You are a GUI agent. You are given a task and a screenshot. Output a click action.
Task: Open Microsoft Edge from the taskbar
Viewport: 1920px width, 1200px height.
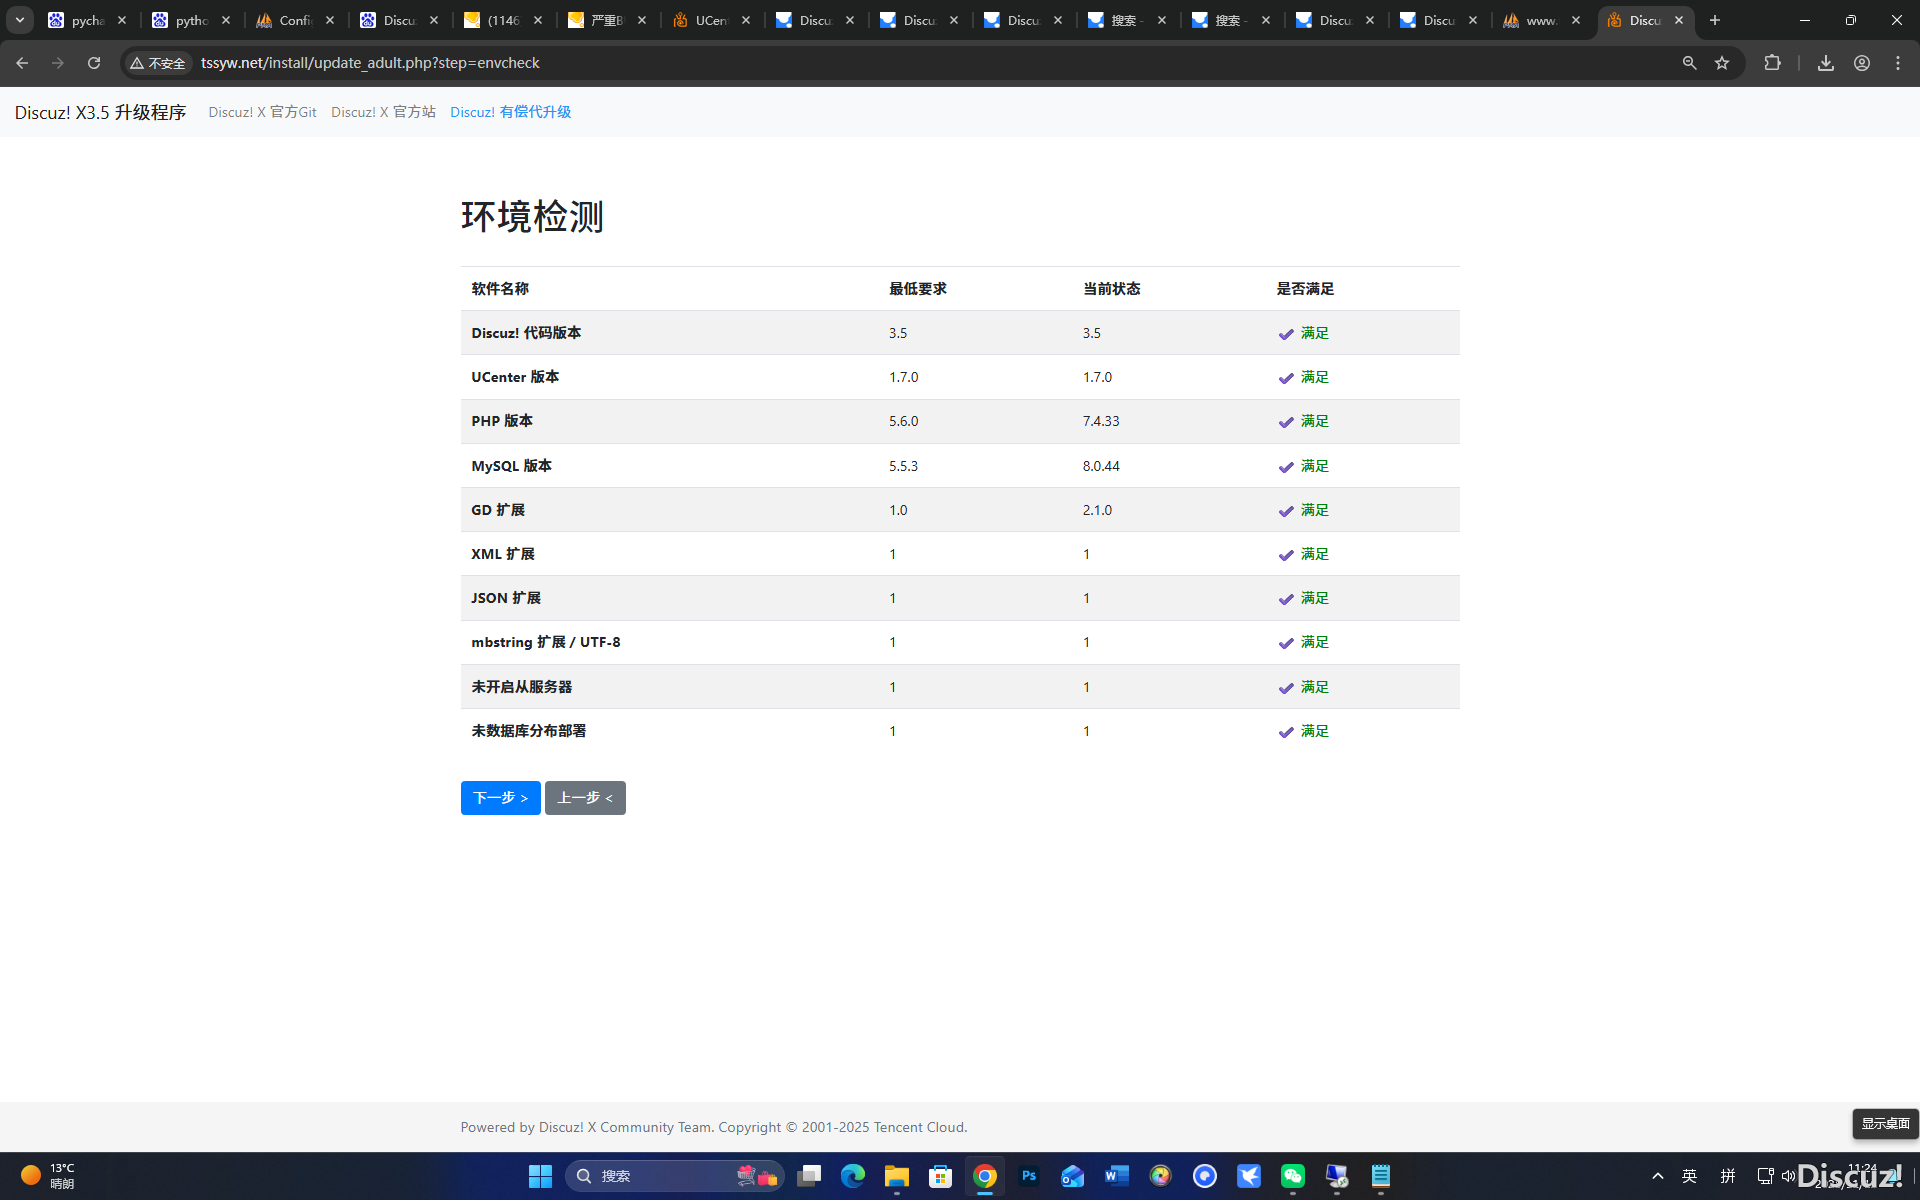pyautogui.click(x=852, y=1176)
